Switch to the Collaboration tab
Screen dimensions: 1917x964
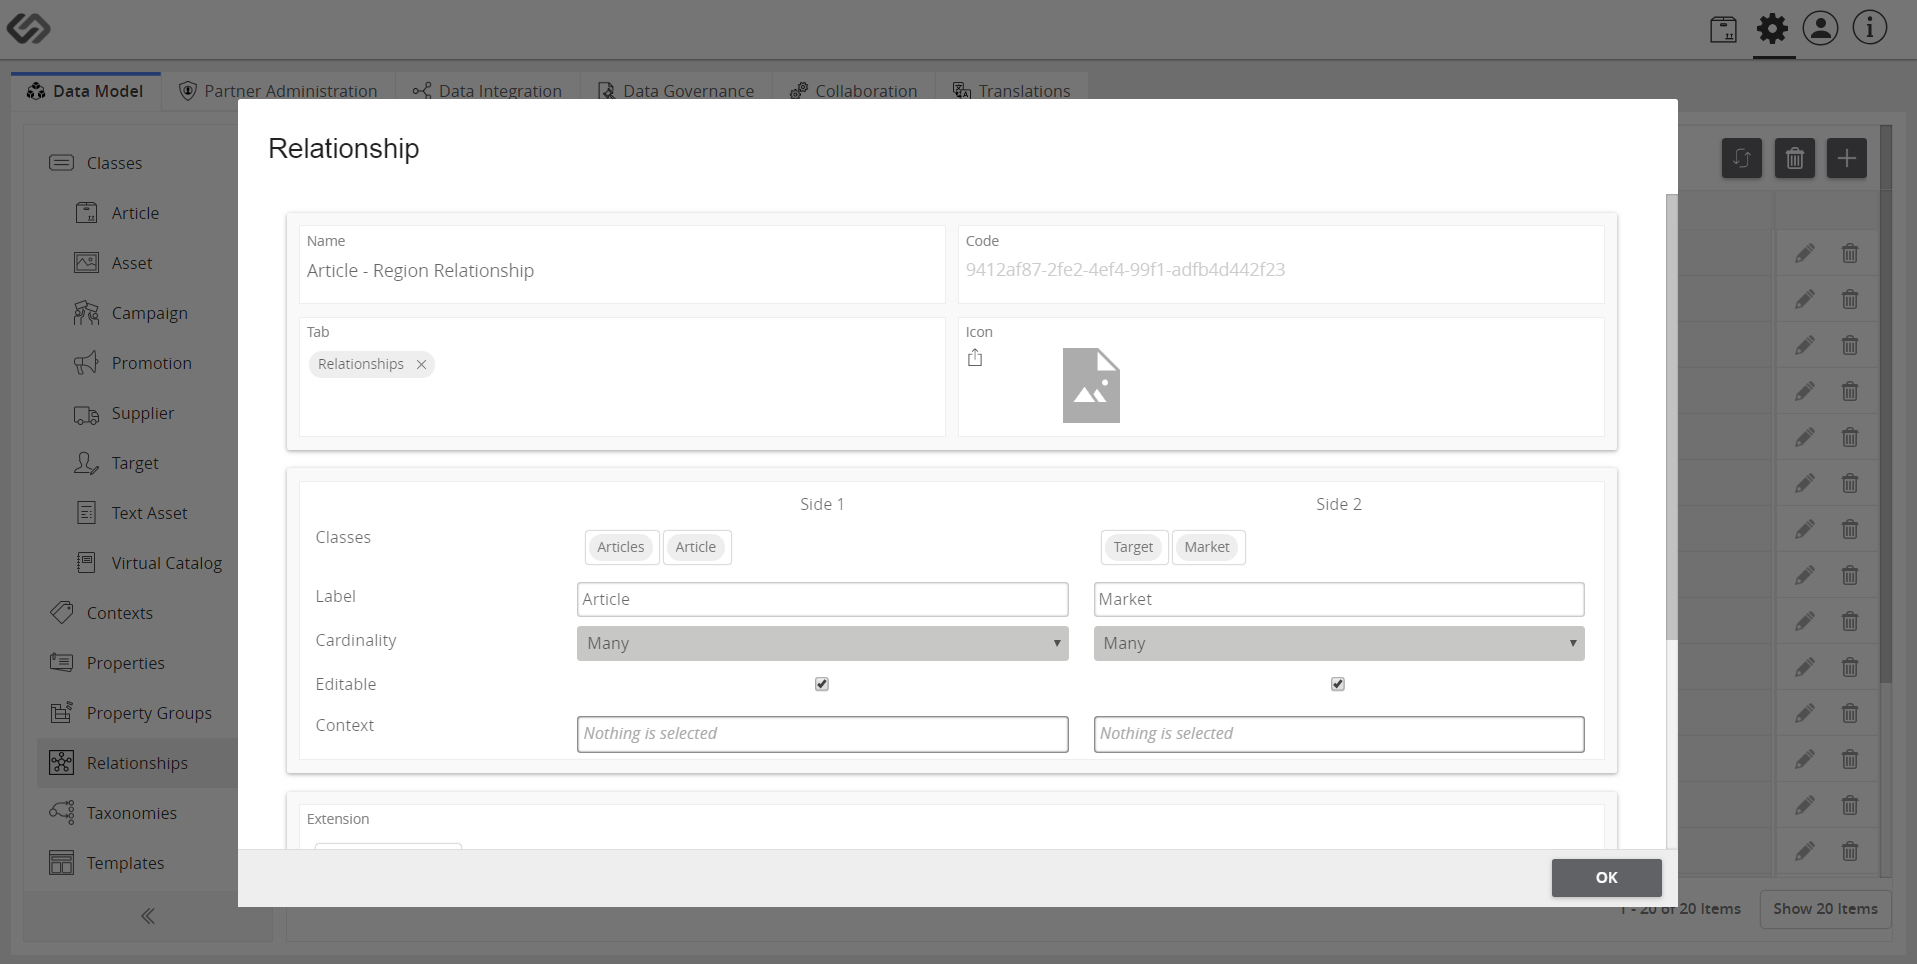(x=853, y=91)
